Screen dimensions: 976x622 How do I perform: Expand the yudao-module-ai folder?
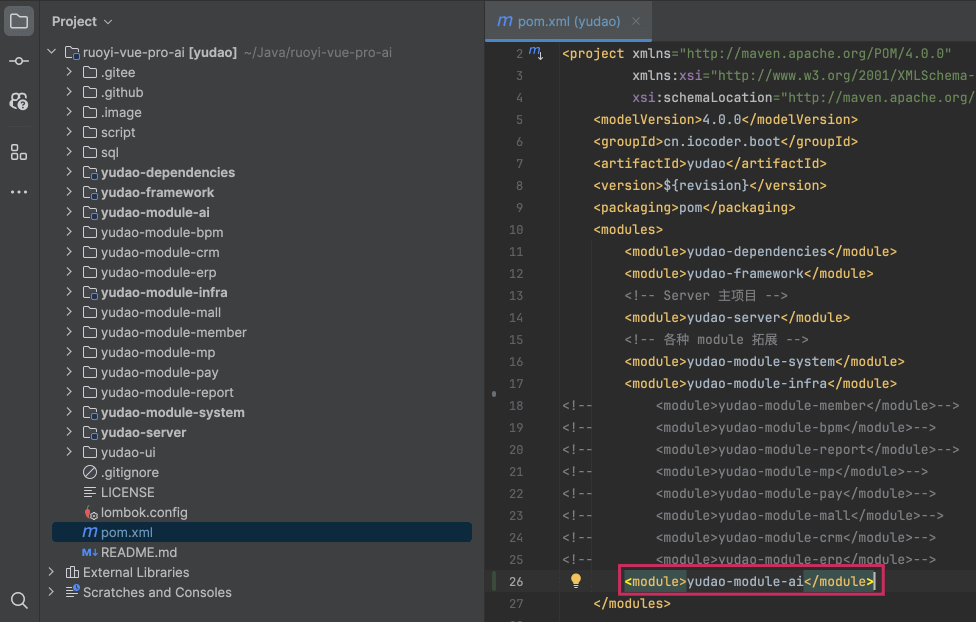click(x=69, y=212)
